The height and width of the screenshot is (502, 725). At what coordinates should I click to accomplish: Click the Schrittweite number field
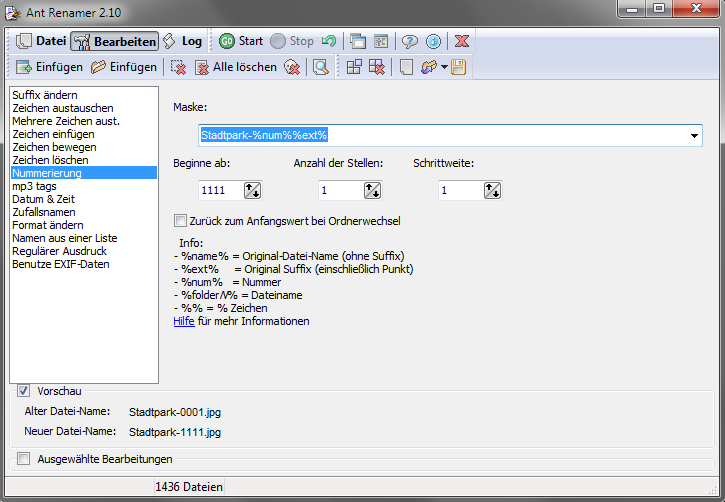461,190
